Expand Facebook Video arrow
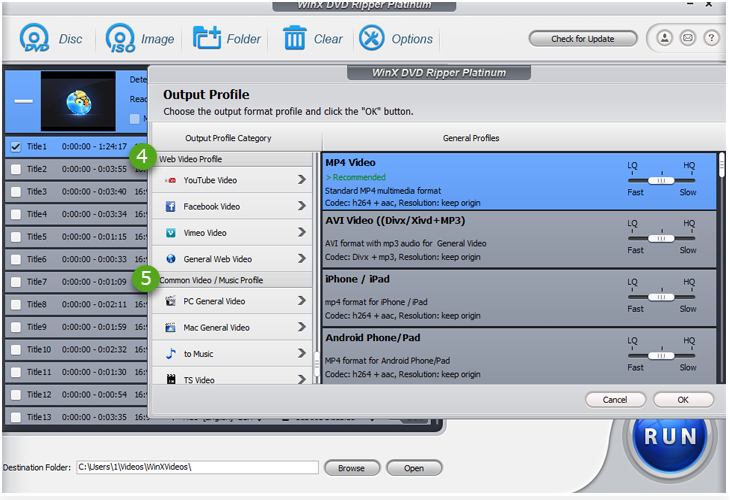This screenshot has height=500, width=730. click(x=302, y=206)
